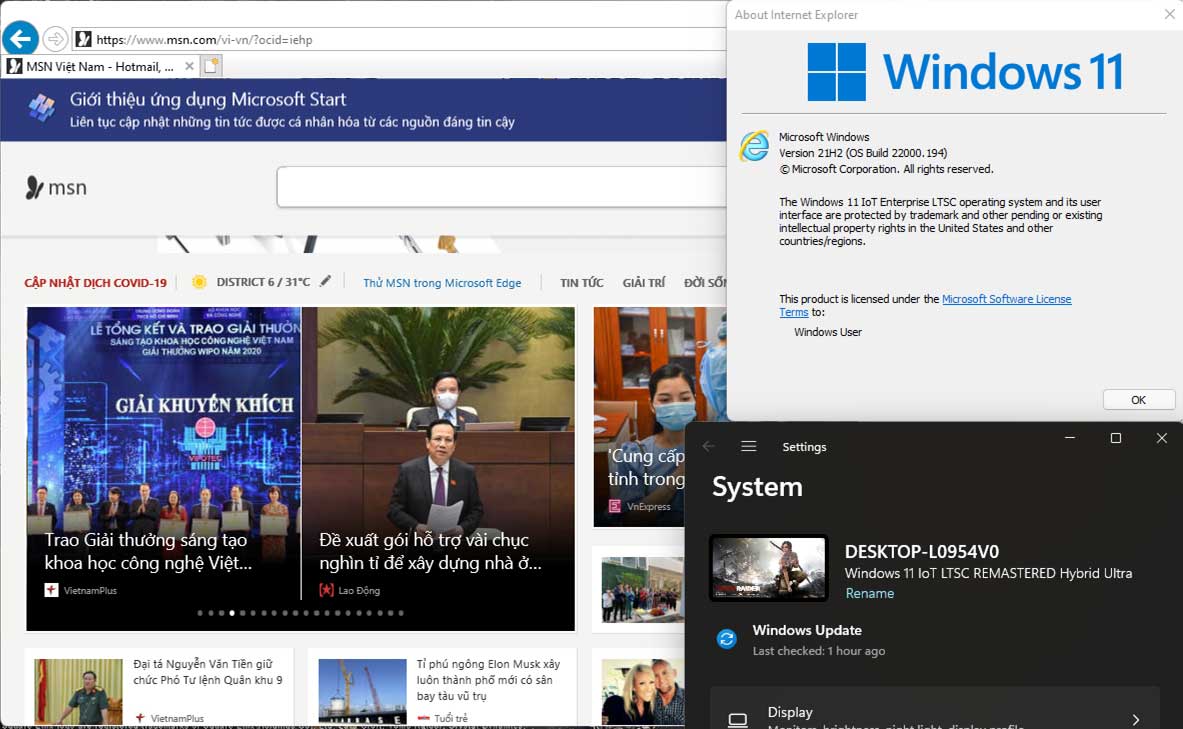Open the GIẢI TRÍ menu item
Image resolution: width=1183 pixels, height=729 pixels.
click(644, 282)
